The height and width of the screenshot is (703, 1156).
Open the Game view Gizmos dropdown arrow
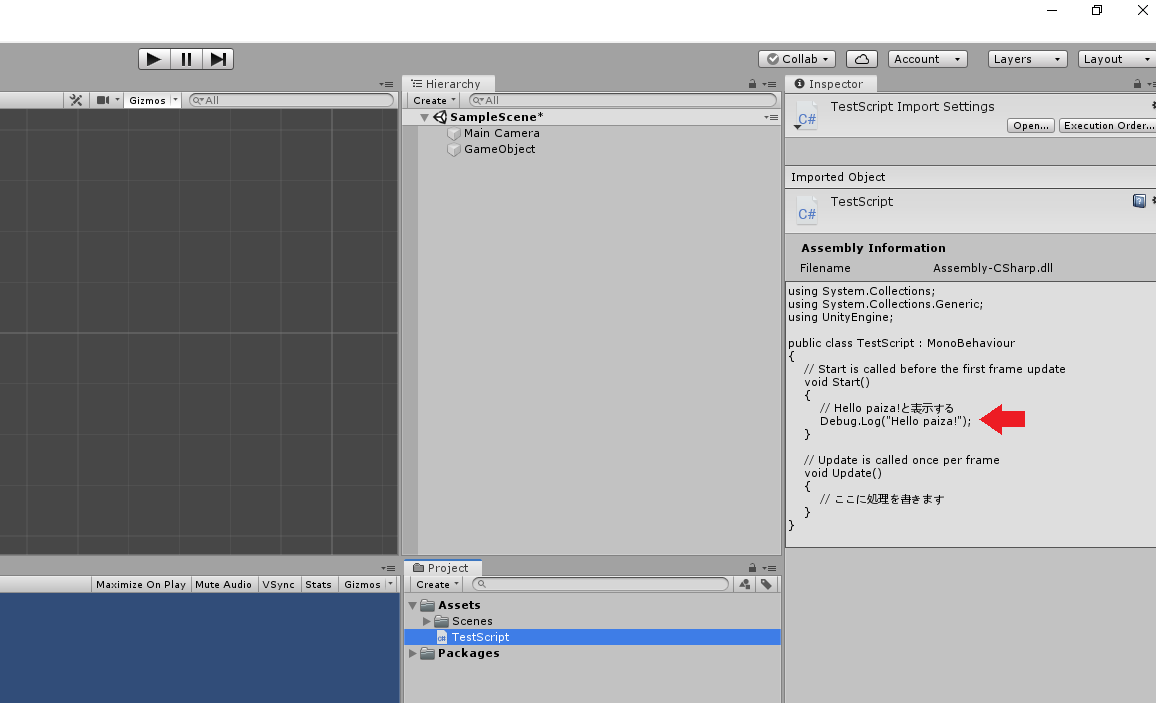pyautogui.click(x=391, y=584)
